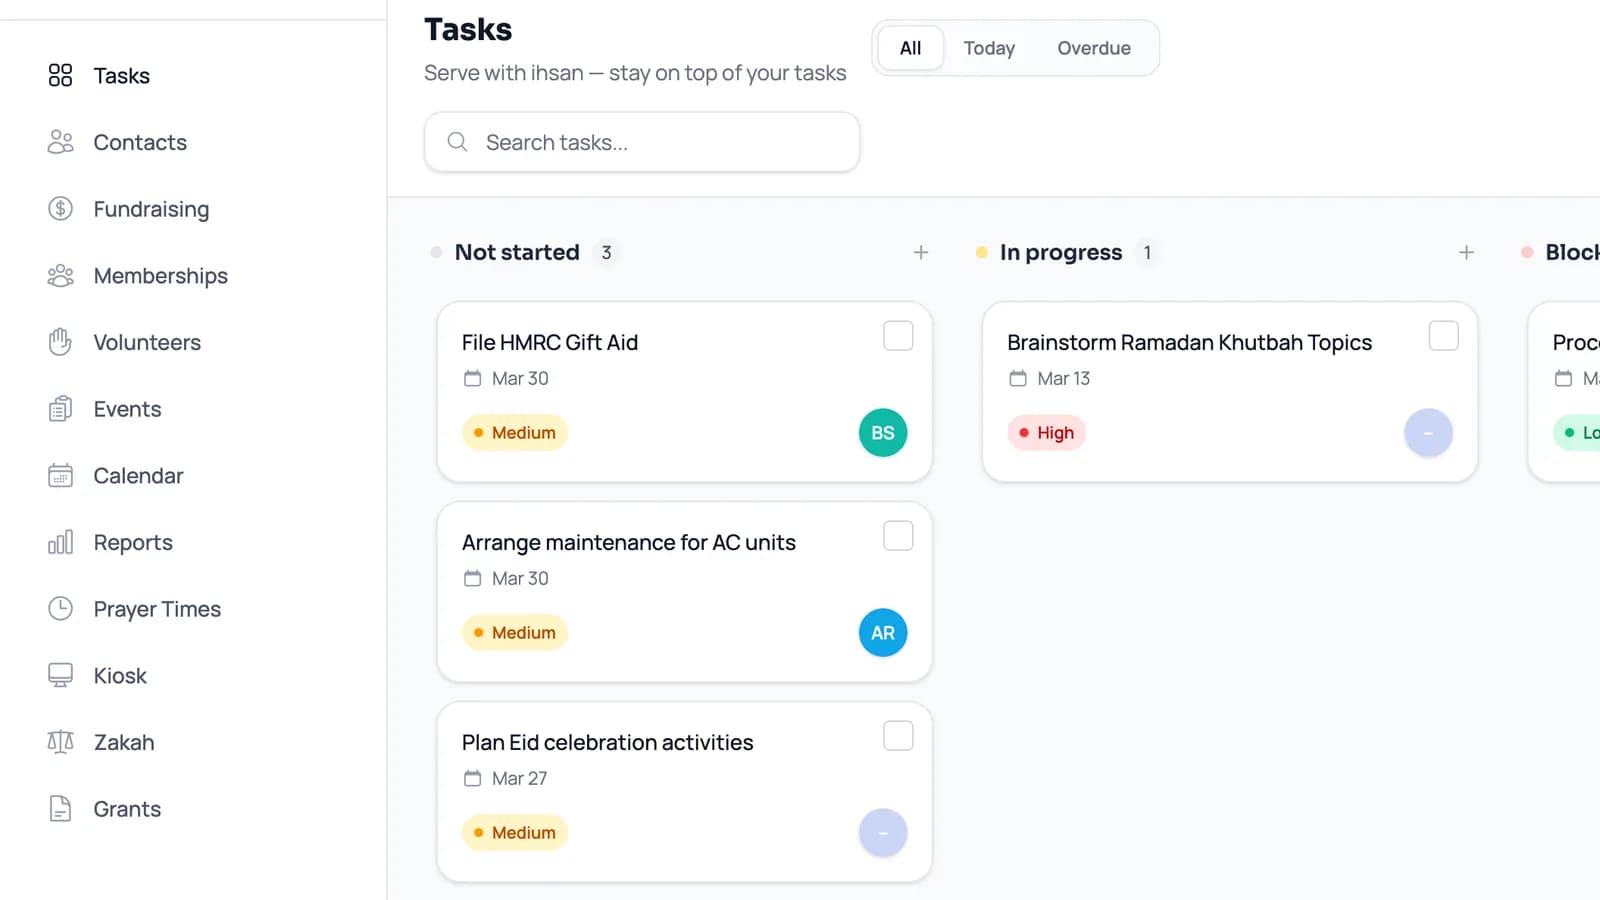Select the Fundraising dollar icon

click(x=60, y=209)
